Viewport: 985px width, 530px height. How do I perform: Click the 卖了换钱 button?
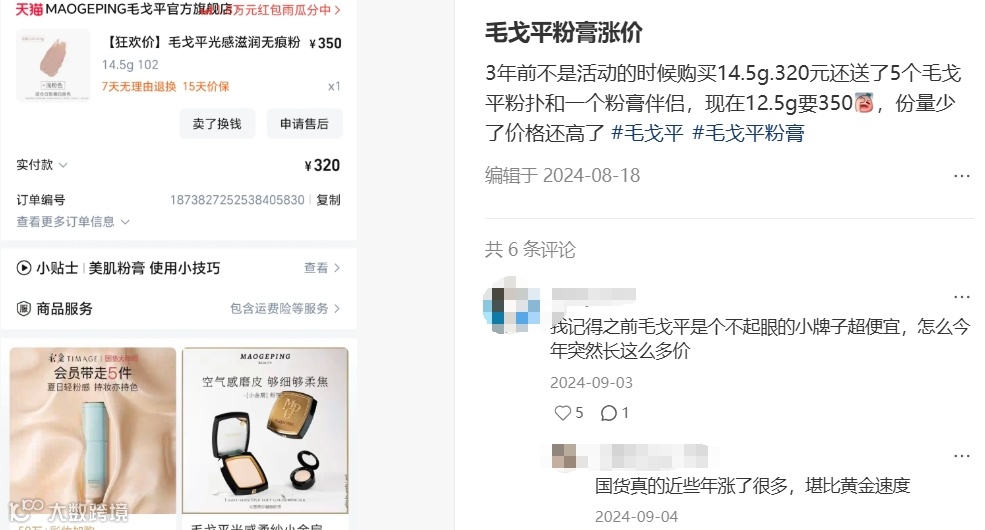pyautogui.click(x=217, y=124)
